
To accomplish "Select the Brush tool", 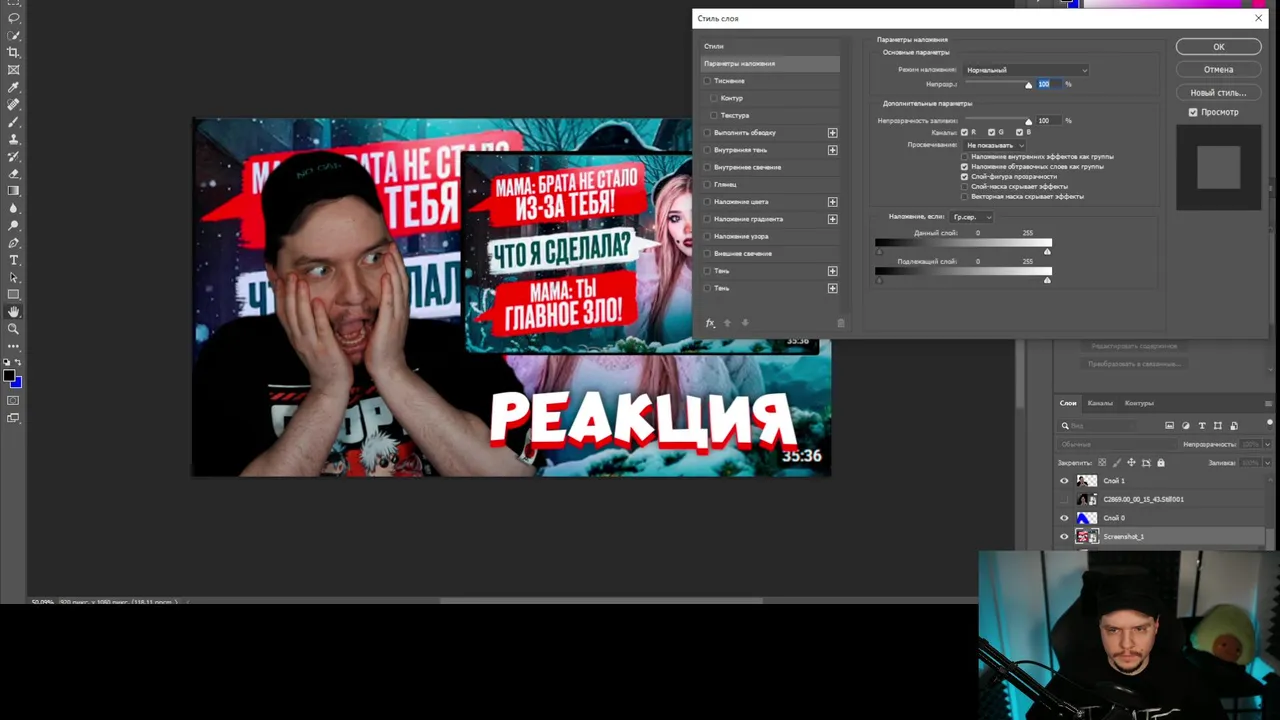I will coord(13,121).
